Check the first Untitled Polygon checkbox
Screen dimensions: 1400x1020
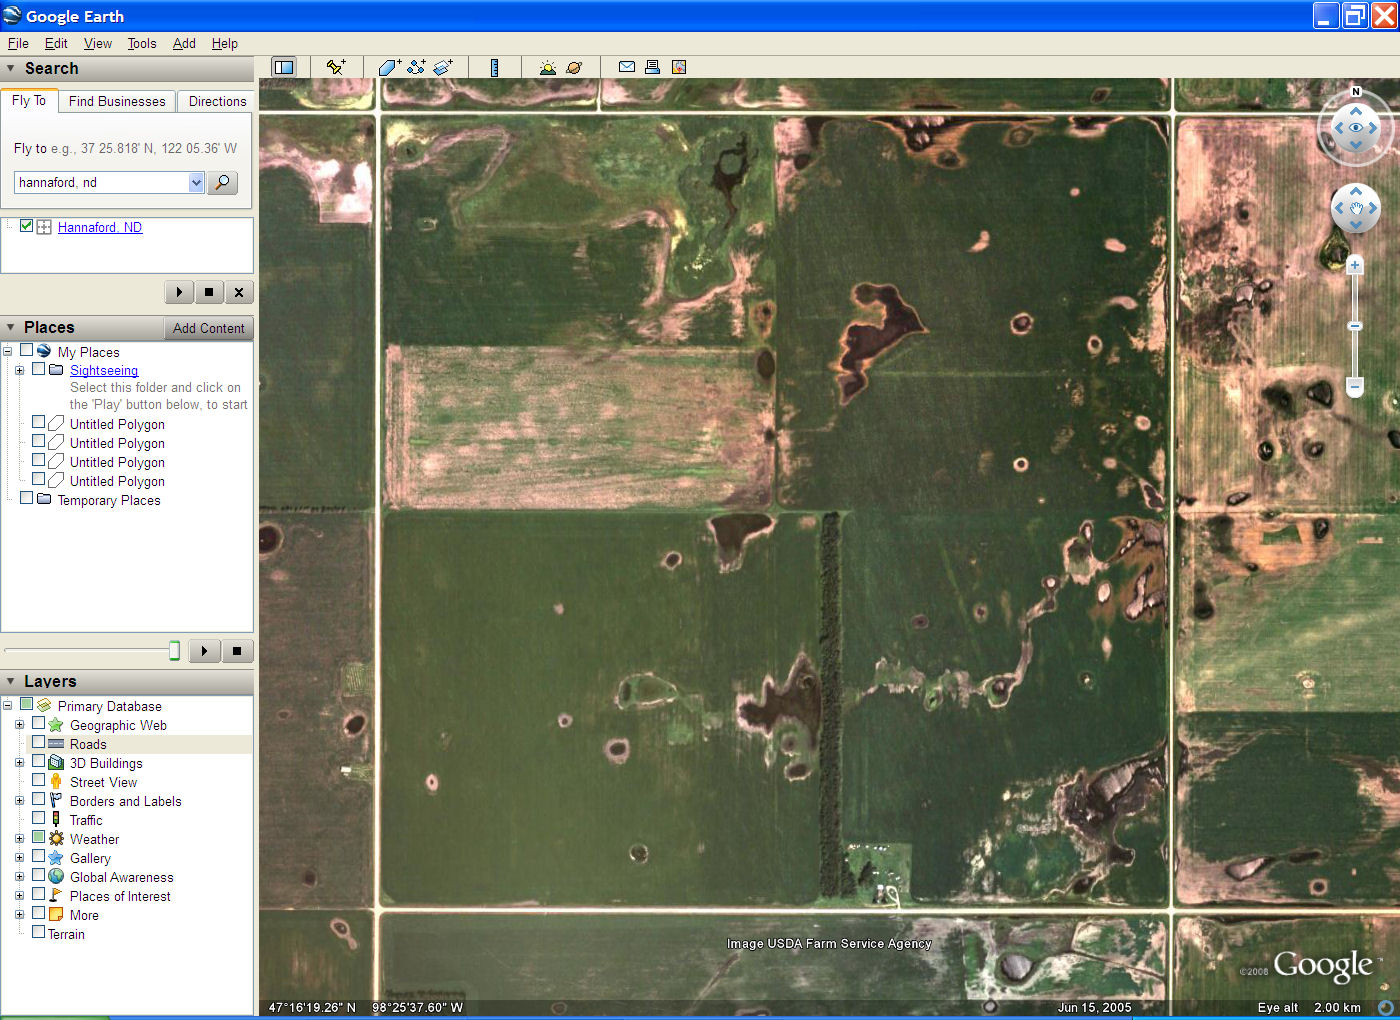pyautogui.click(x=38, y=422)
